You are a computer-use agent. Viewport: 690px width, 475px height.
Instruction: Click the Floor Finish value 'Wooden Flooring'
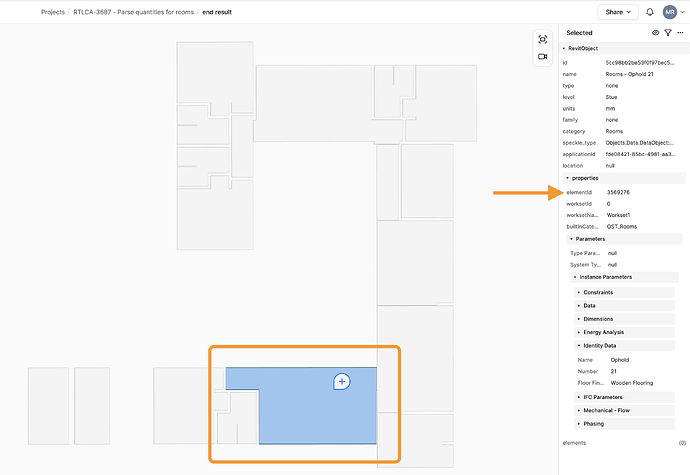click(632, 383)
